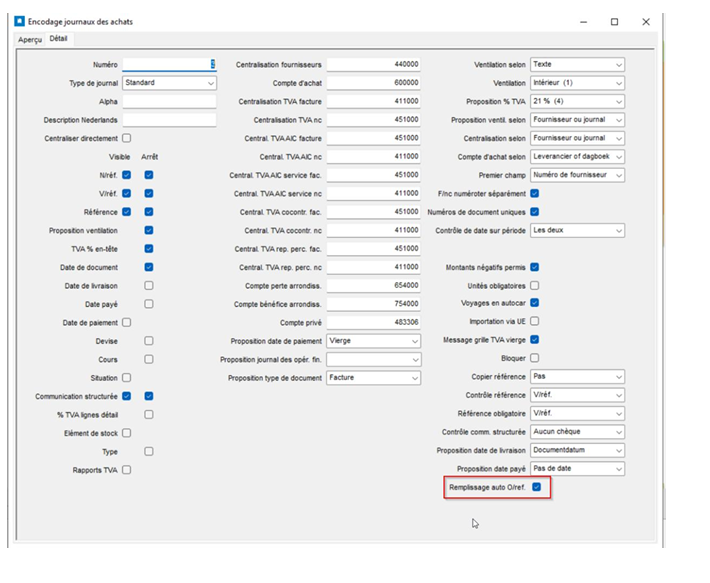
Task: Open Proposition date payé dropdown
Action: (x=577, y=468)
